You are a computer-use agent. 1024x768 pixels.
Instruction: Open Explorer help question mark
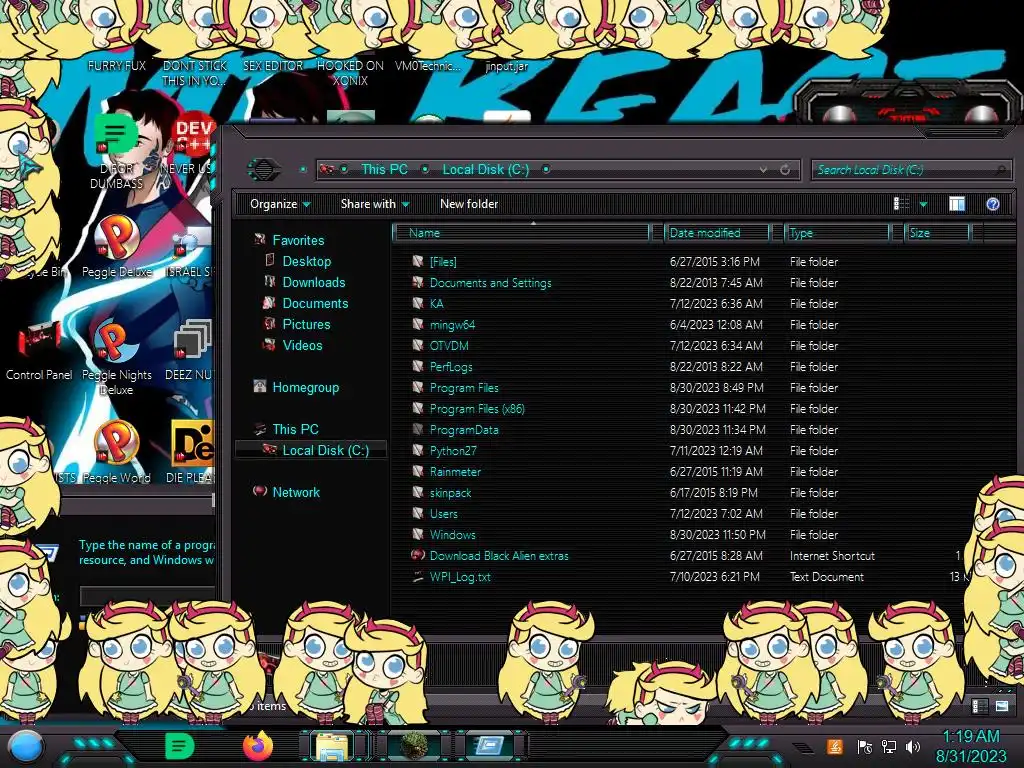(993, 204)
